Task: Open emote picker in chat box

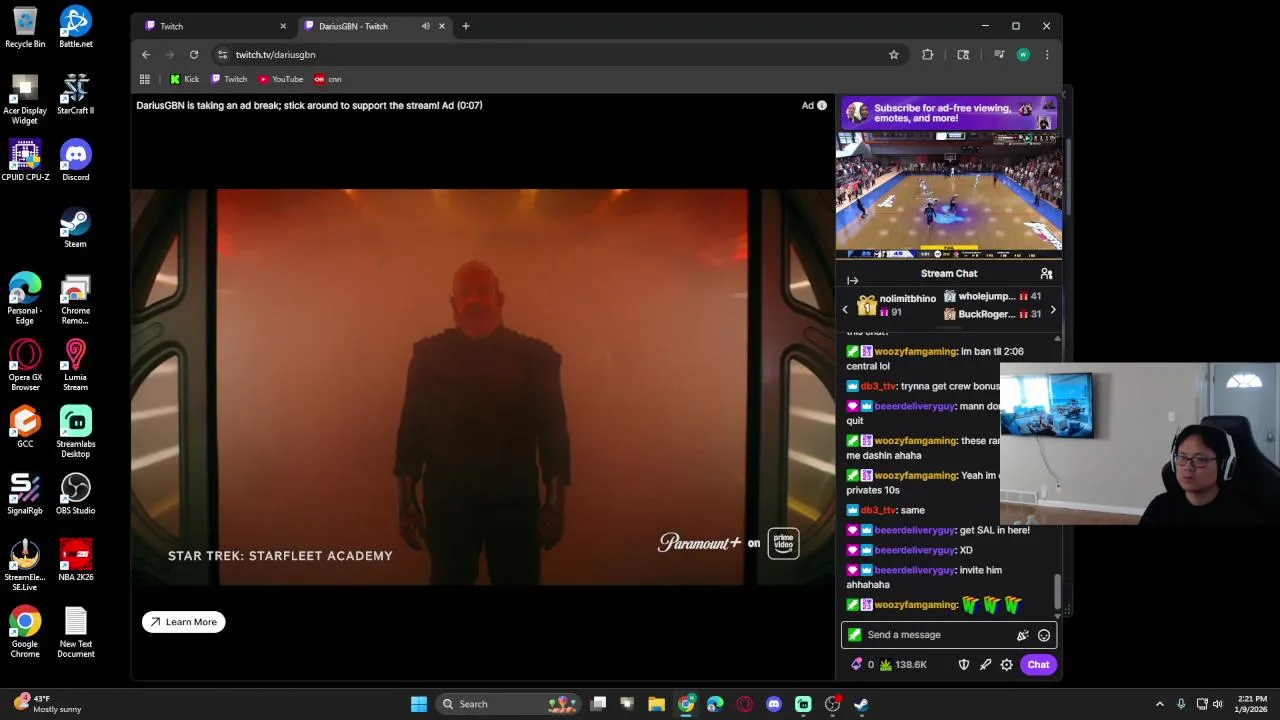Action: 1044,635
